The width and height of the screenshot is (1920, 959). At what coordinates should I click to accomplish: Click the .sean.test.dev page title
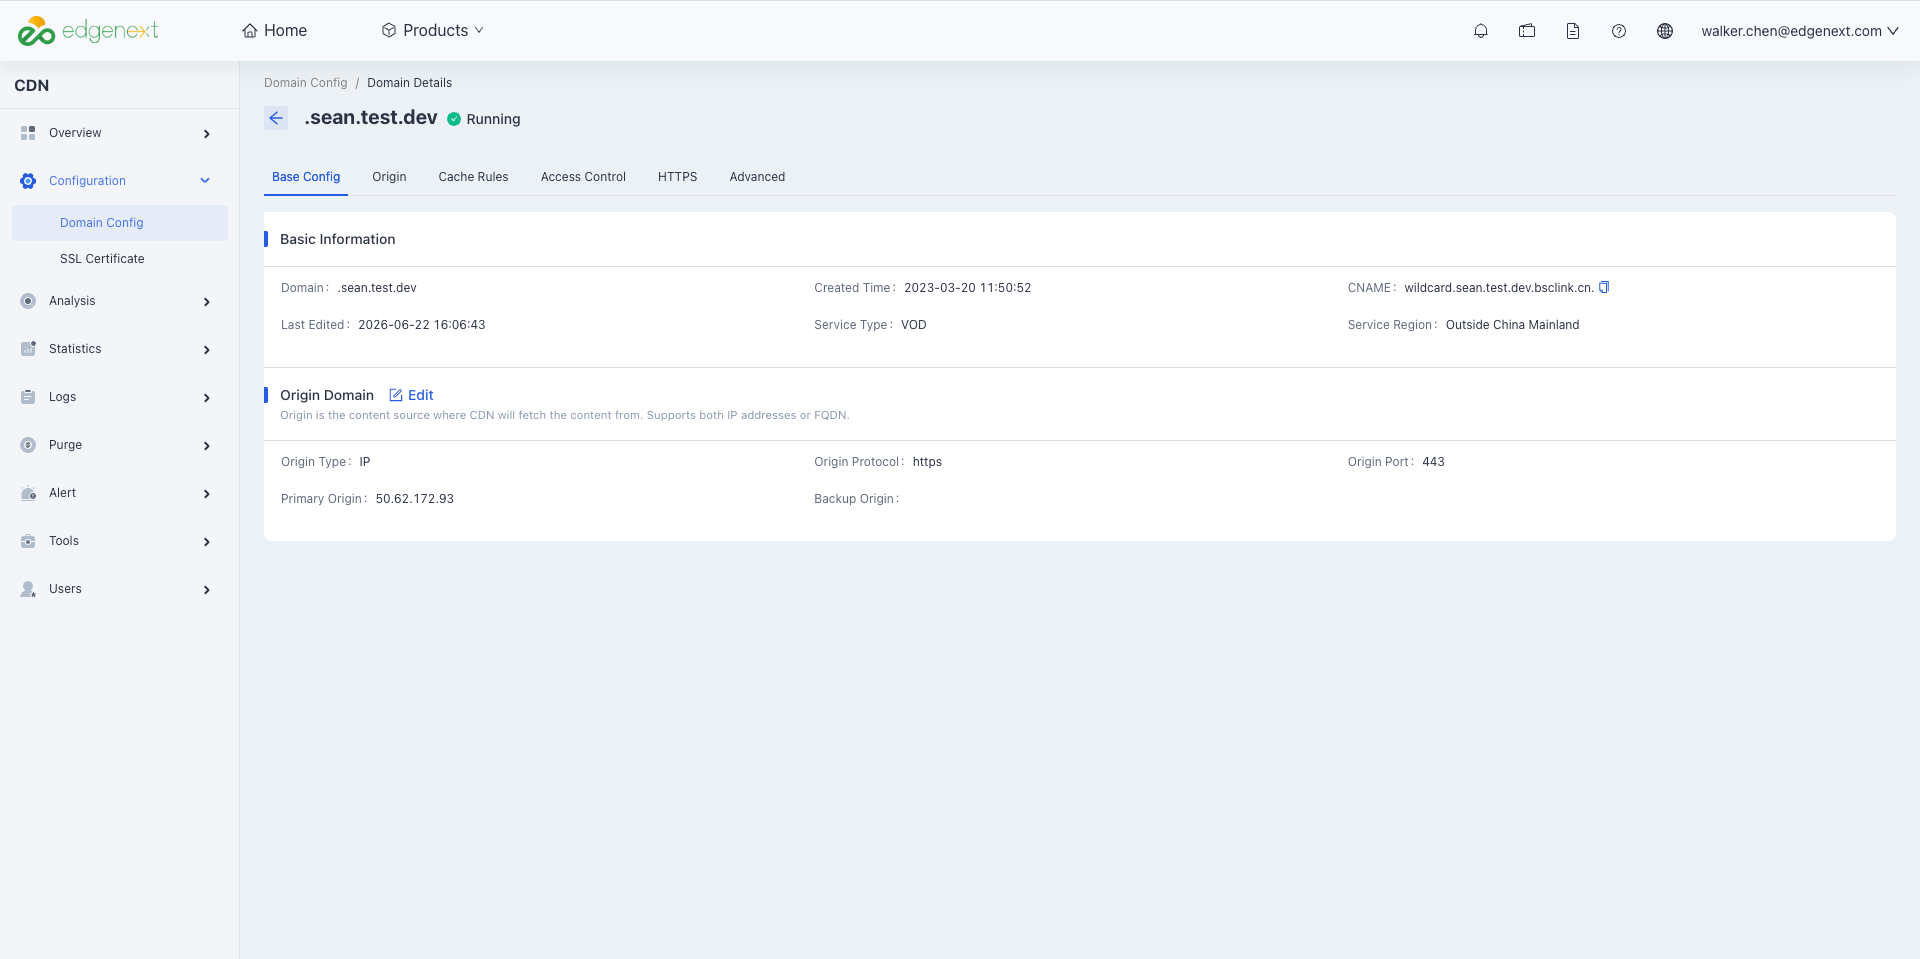click(x=371, y=118)
